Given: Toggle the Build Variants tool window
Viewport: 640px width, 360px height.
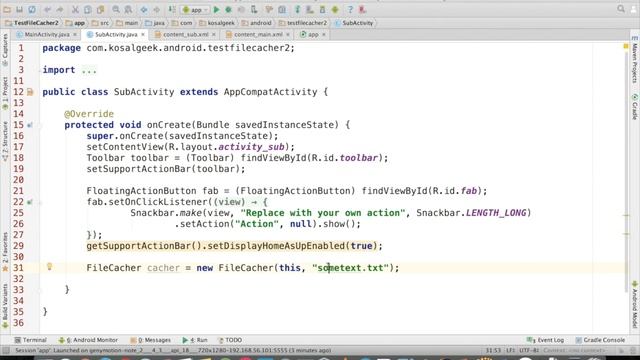Looking at the screenshot, I should point(5,305).
